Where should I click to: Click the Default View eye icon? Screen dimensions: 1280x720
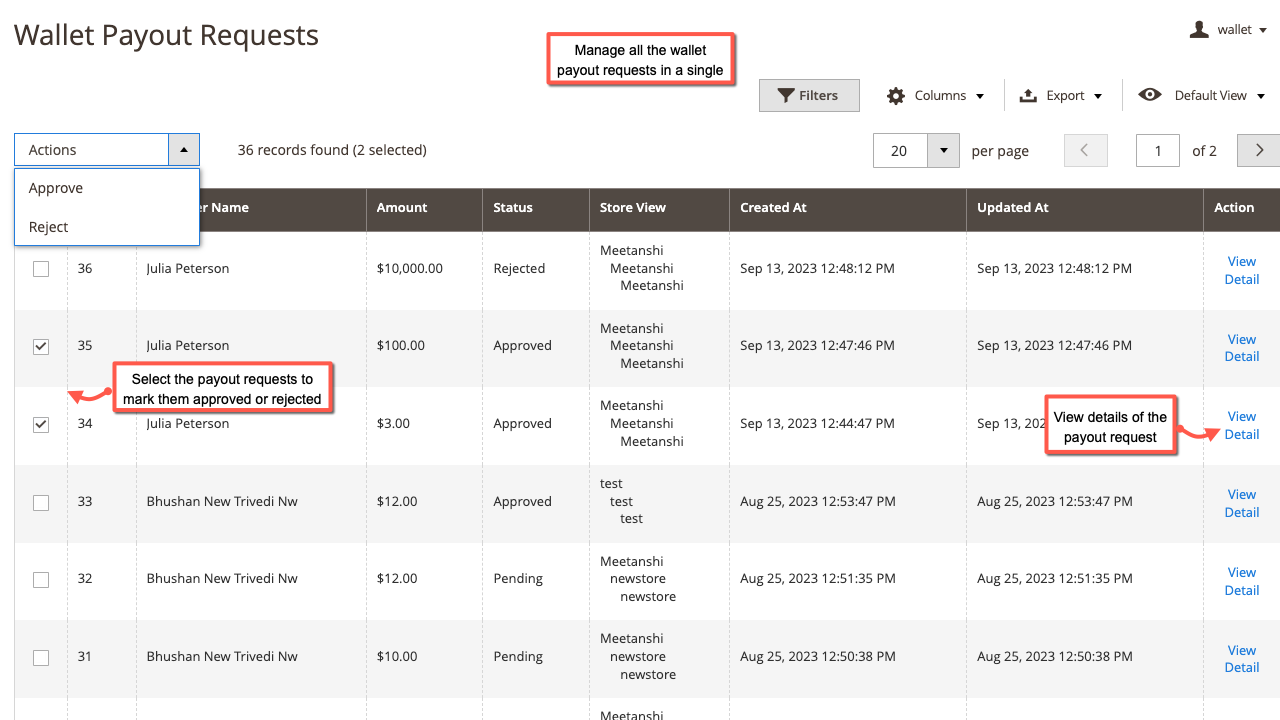(1150, 95)
